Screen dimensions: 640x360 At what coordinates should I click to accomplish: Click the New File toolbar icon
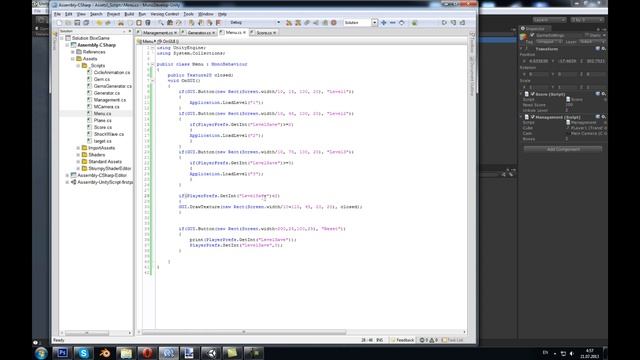pos(60,23)
